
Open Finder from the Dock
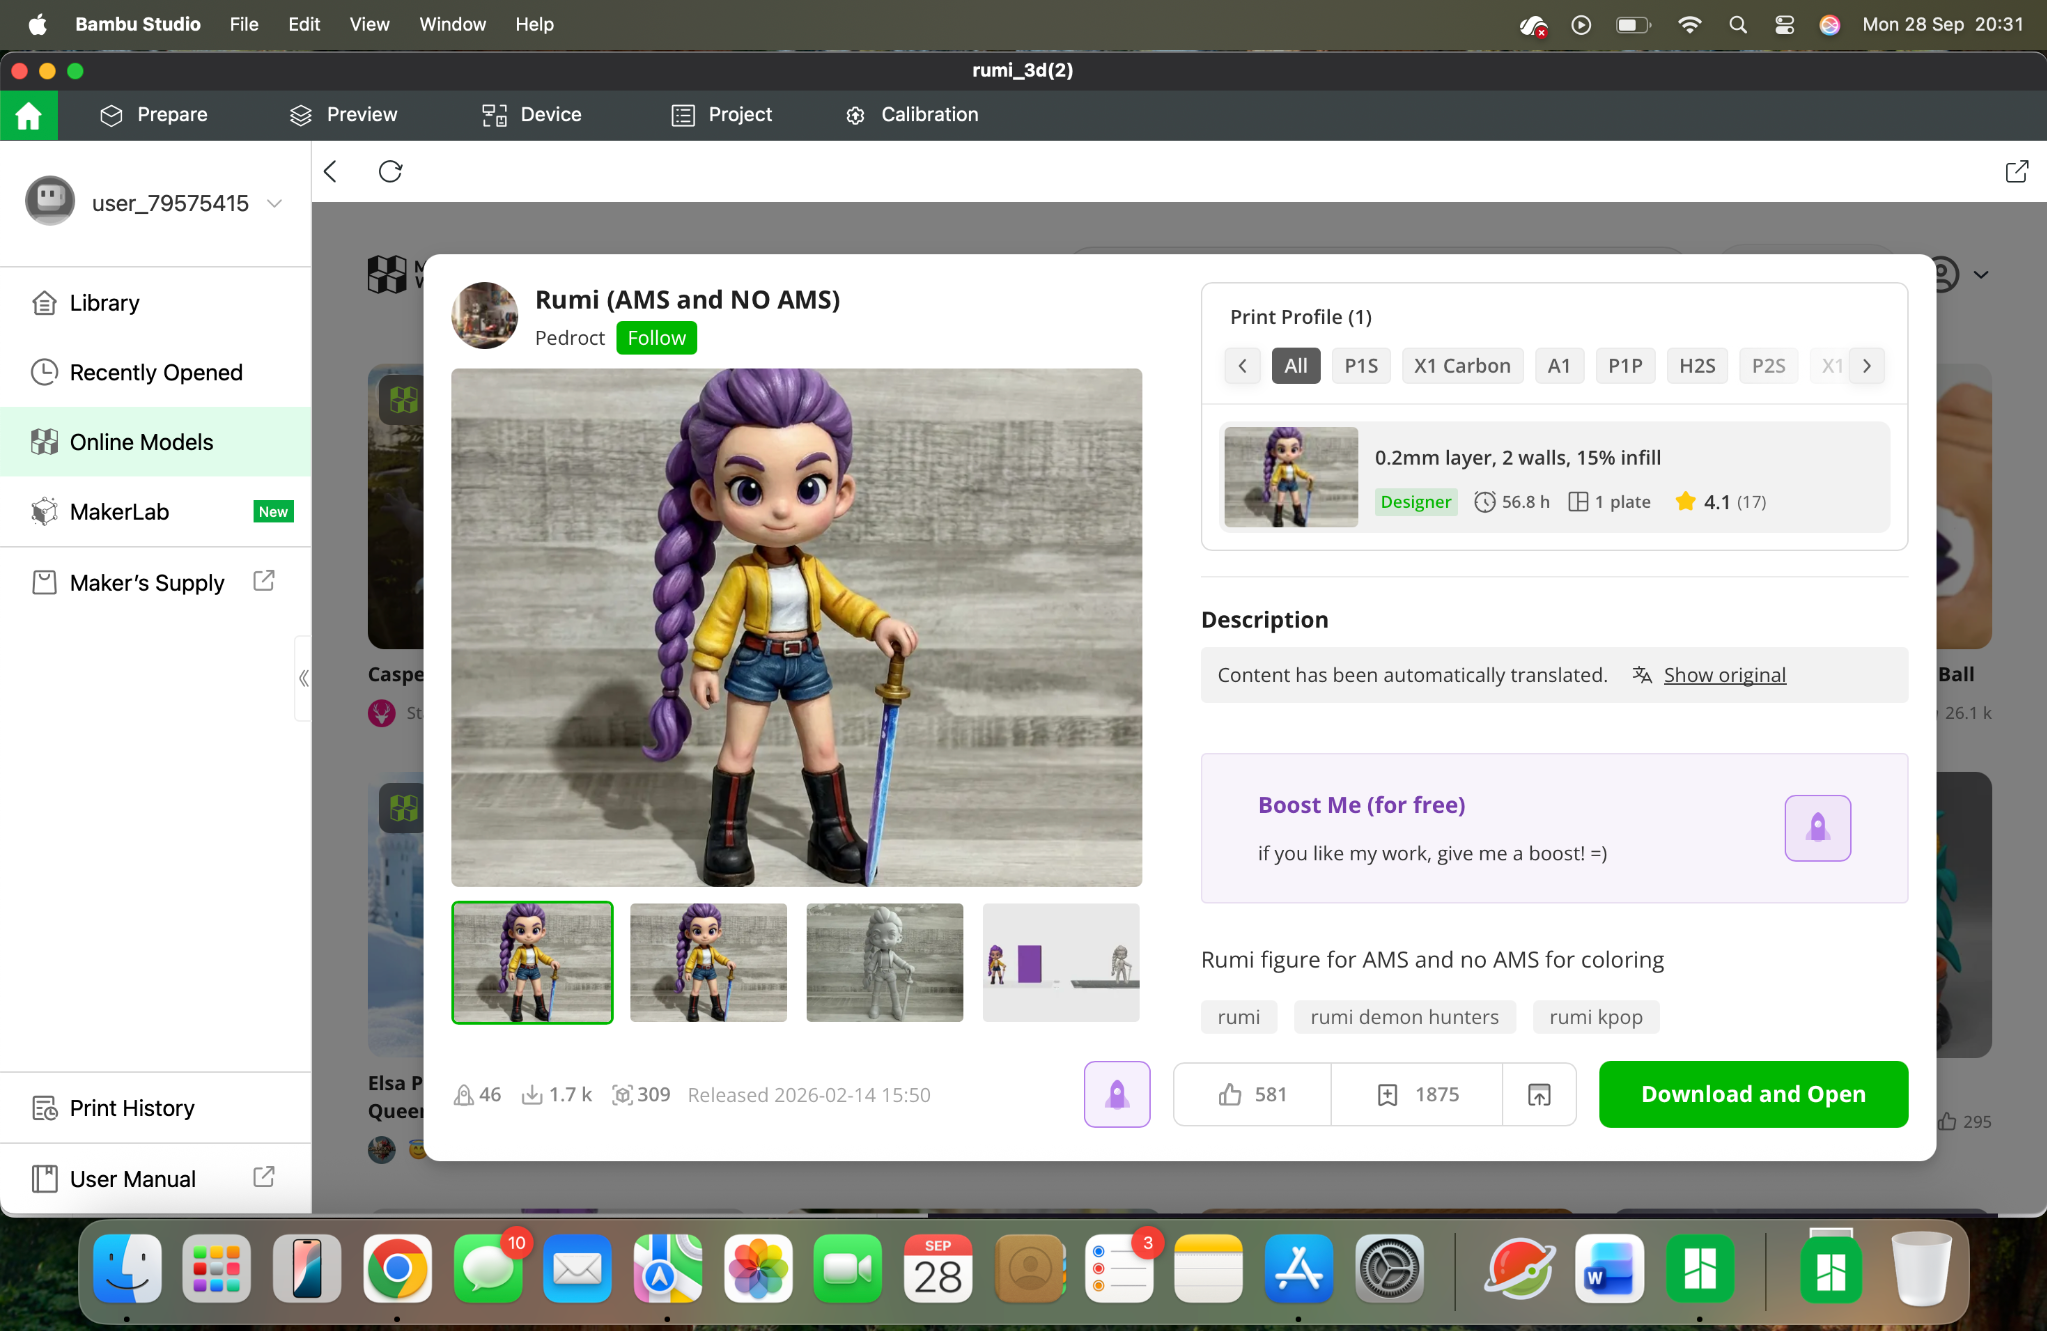pos(127,1269)
